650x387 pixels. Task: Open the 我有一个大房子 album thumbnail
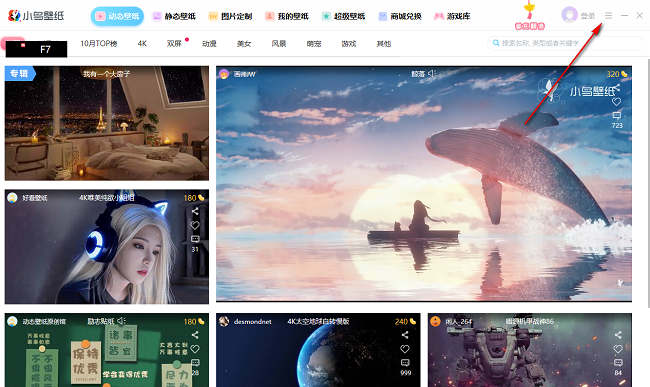107,123
